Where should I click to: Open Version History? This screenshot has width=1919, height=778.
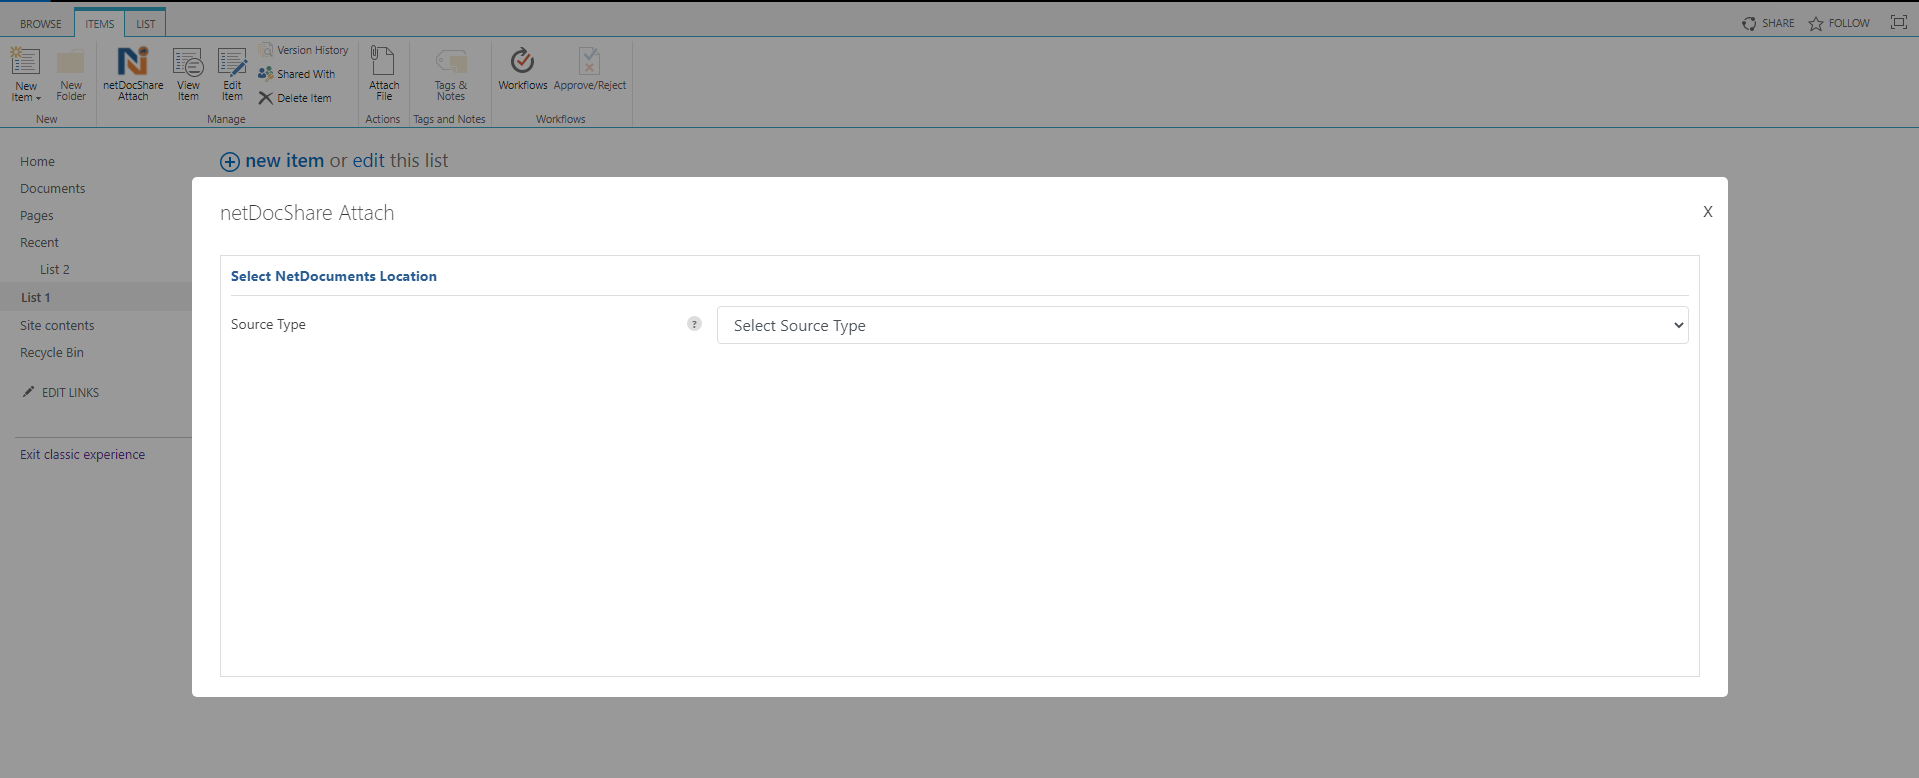coord(303,50)
